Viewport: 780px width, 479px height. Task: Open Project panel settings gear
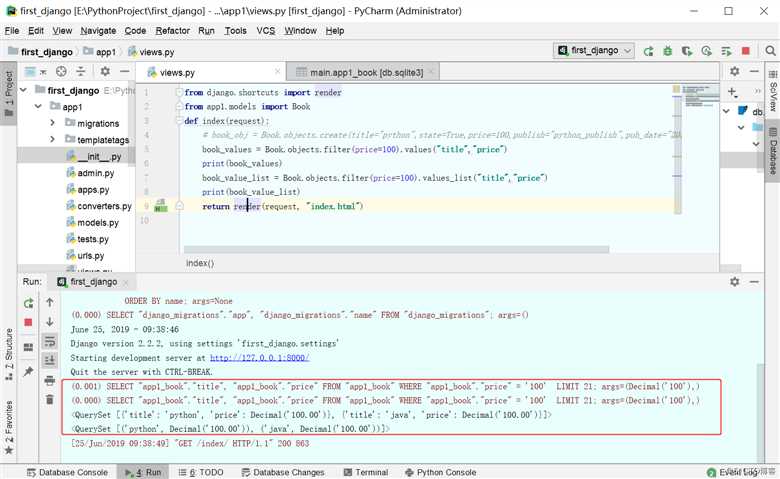[x=105, y=72]
